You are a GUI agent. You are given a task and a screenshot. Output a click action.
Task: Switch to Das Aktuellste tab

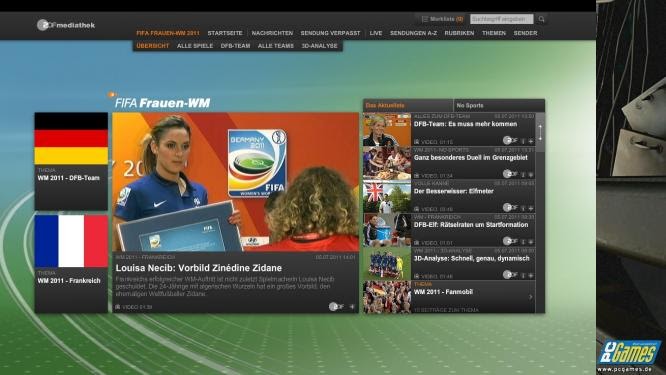(x=408, y=105)
